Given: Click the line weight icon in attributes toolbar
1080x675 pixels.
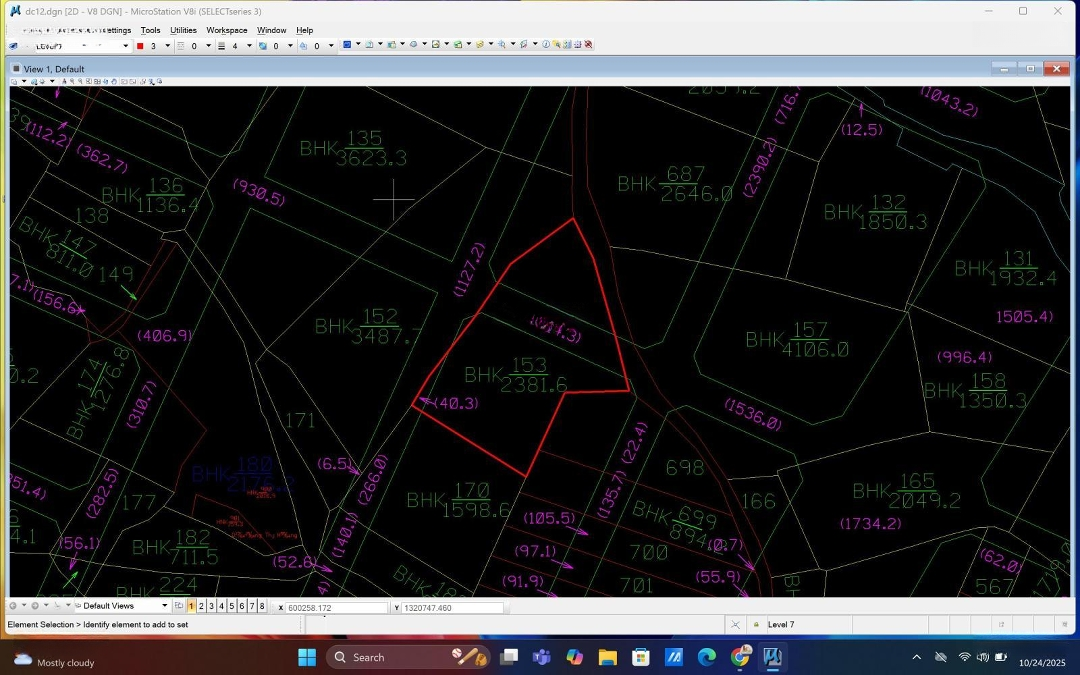Looking at the screenshot, I should point(222,46).
